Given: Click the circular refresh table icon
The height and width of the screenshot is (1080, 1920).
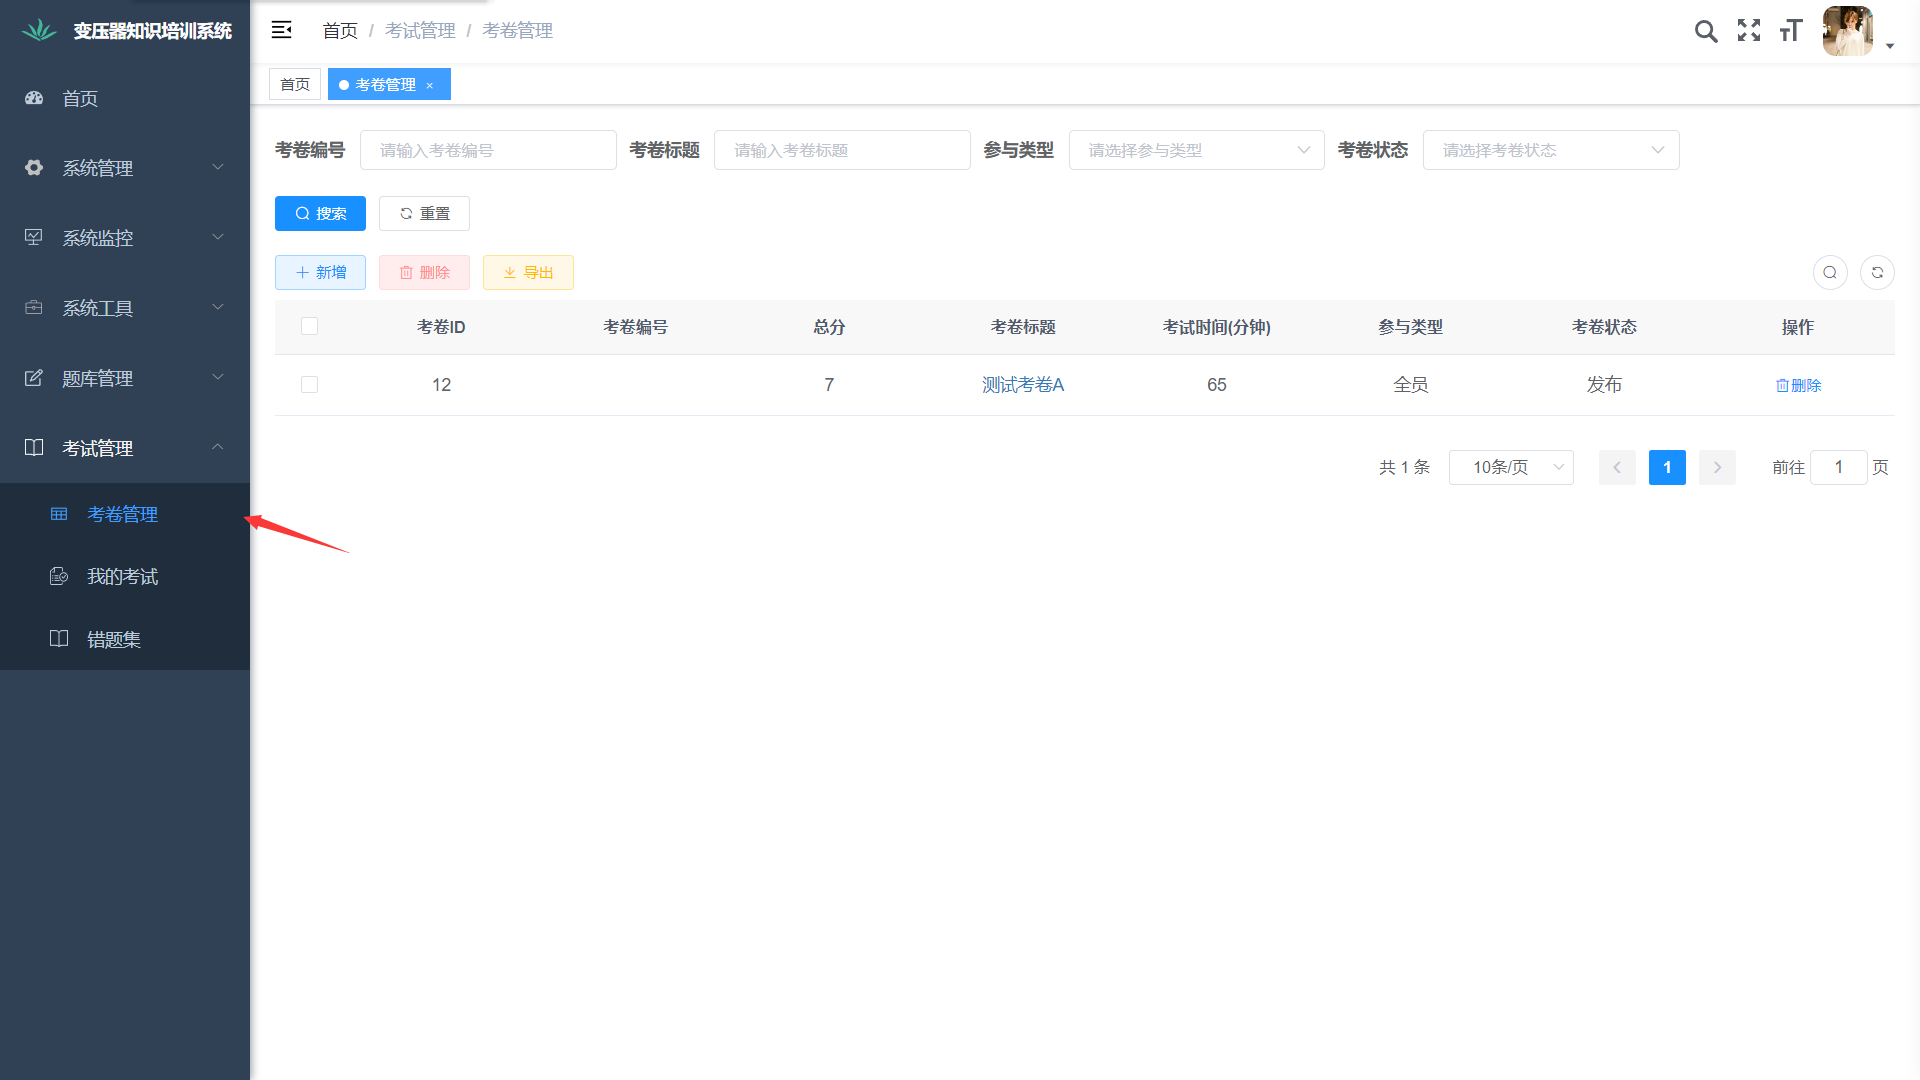Looking at the screenshot, I should pos(1877,272).
